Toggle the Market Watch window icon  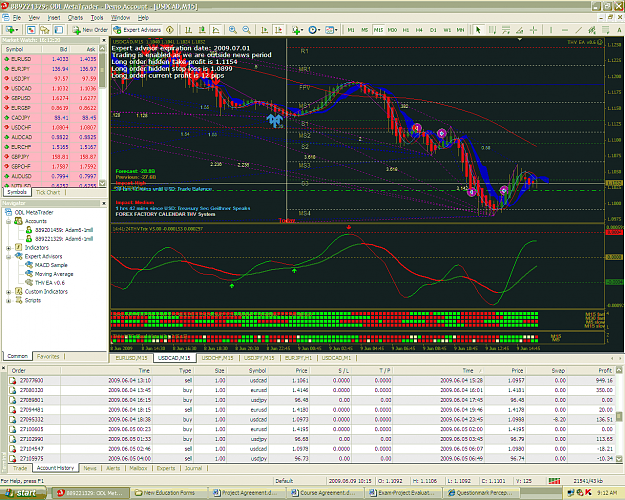[x=31, y=30]
